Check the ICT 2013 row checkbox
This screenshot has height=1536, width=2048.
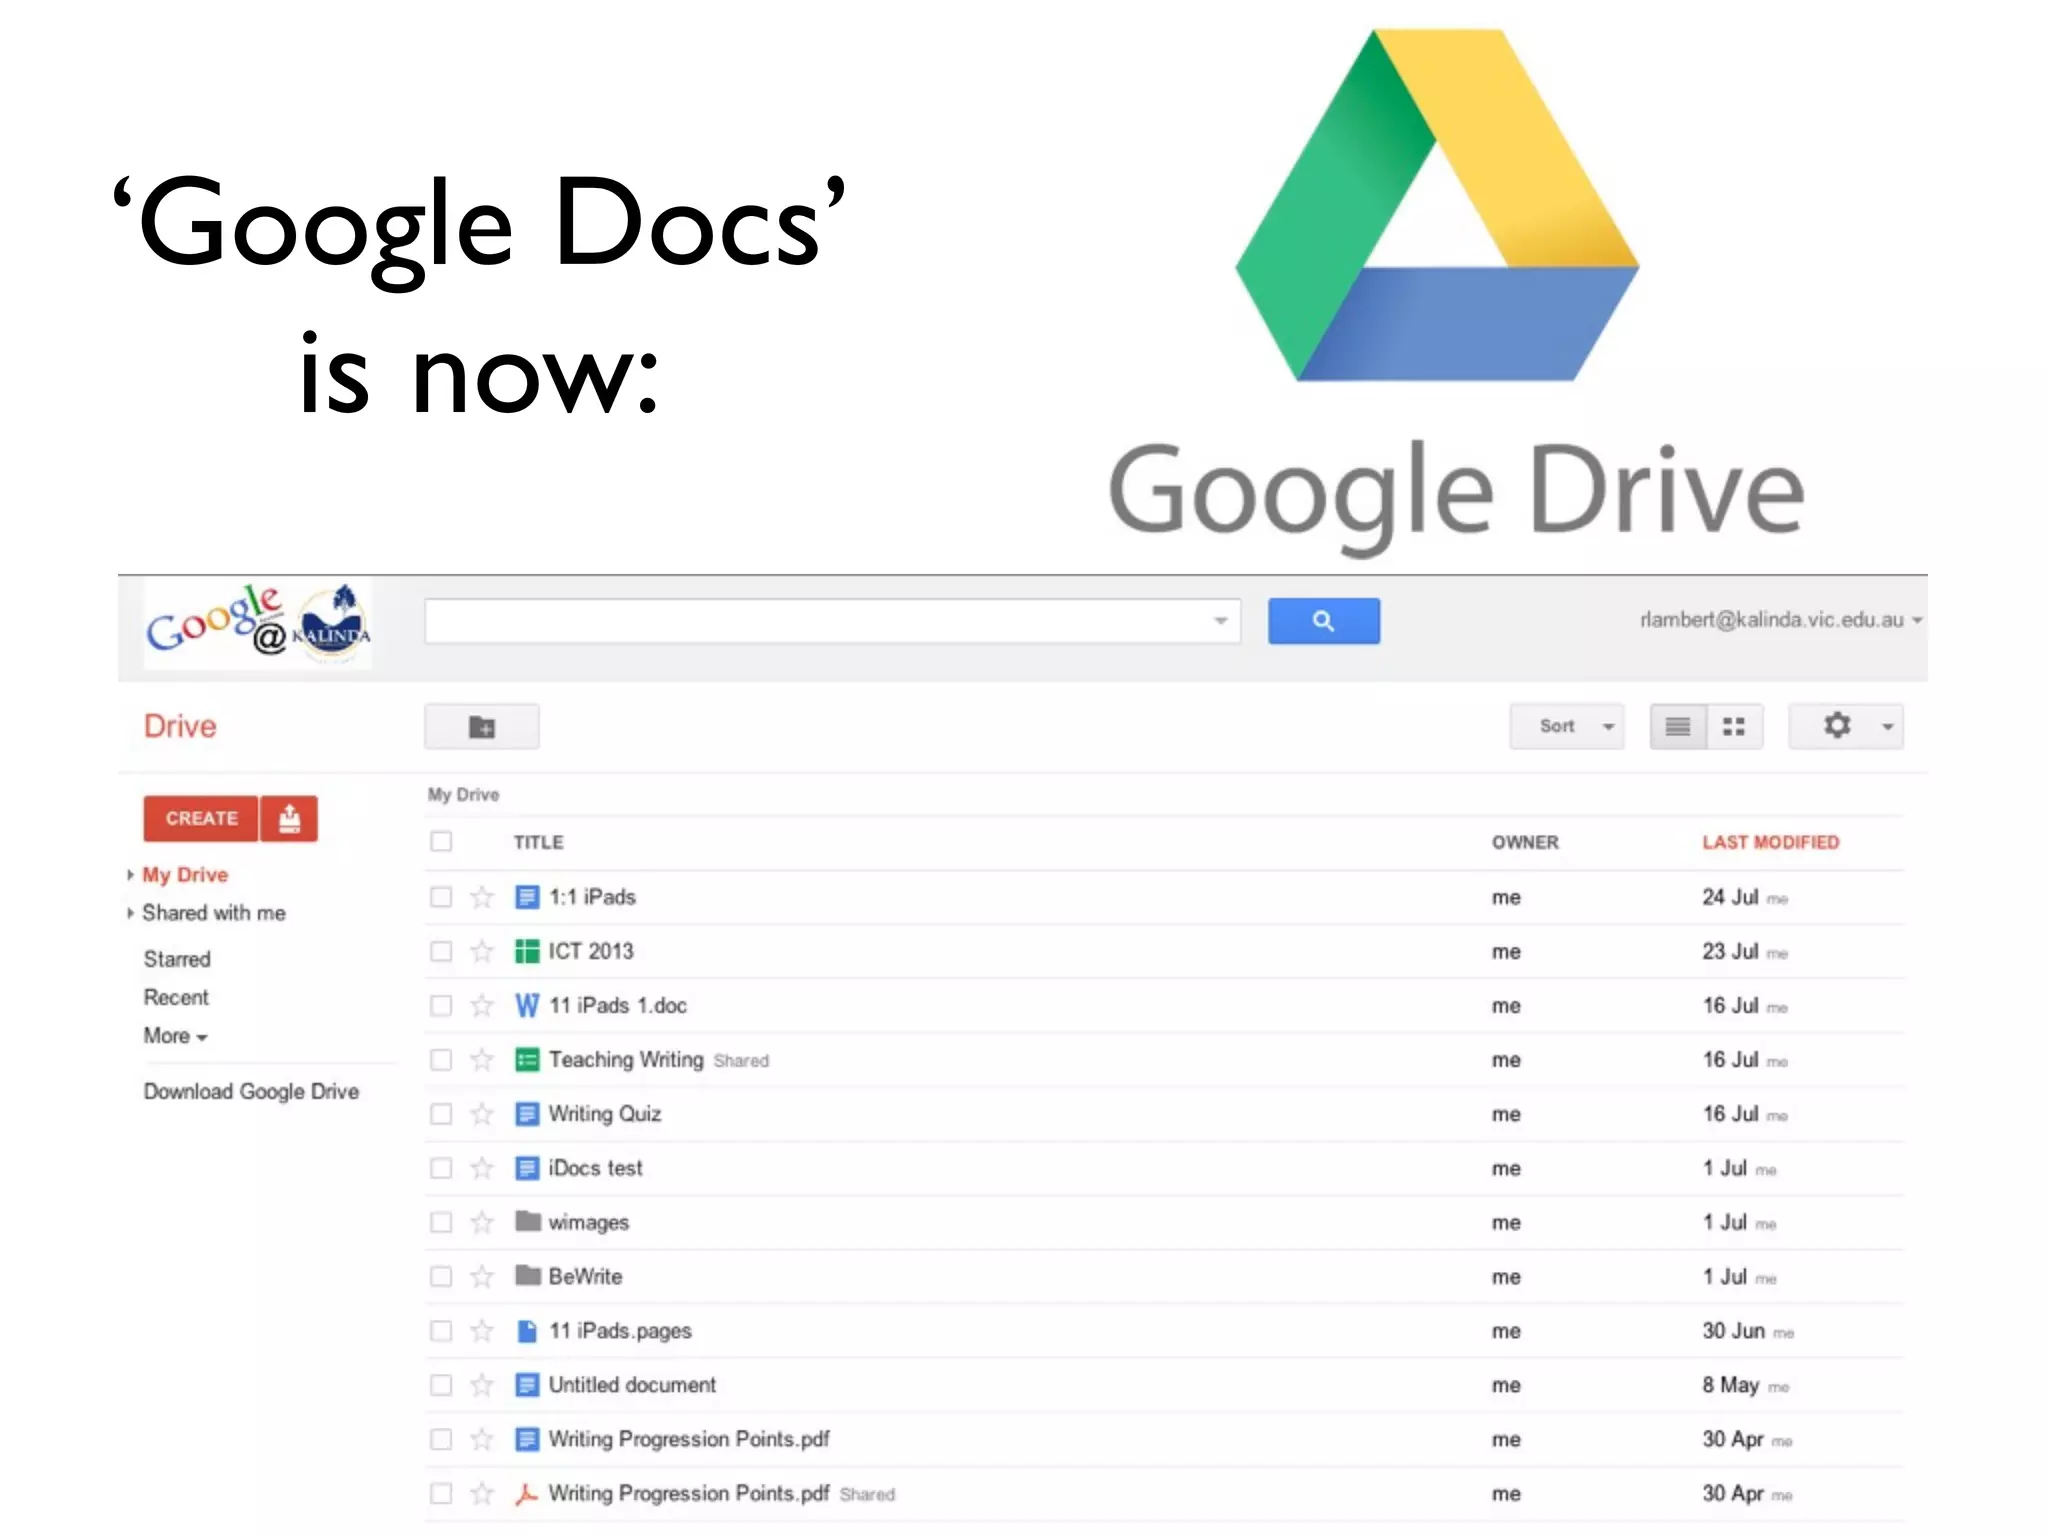coord(441,951)
